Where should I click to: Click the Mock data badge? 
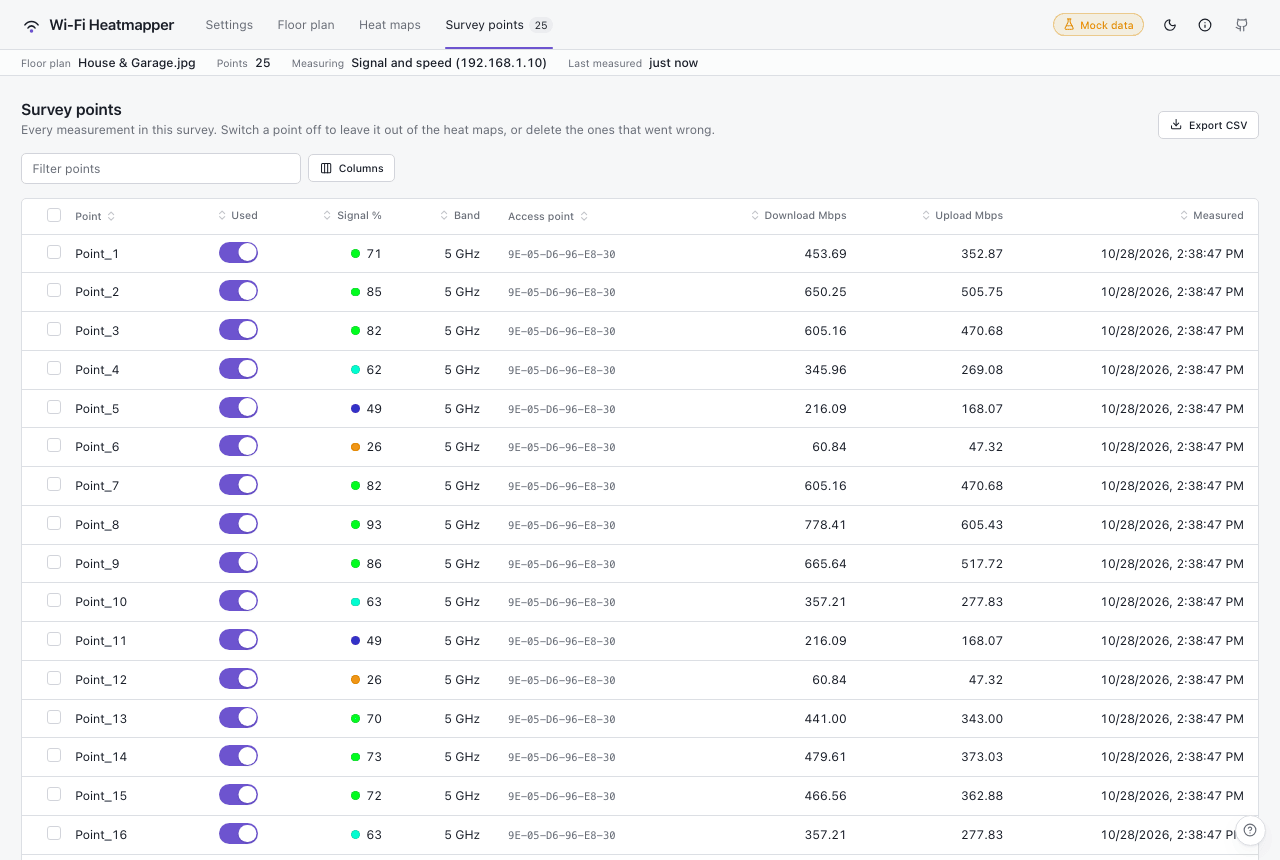point(1098,25)
